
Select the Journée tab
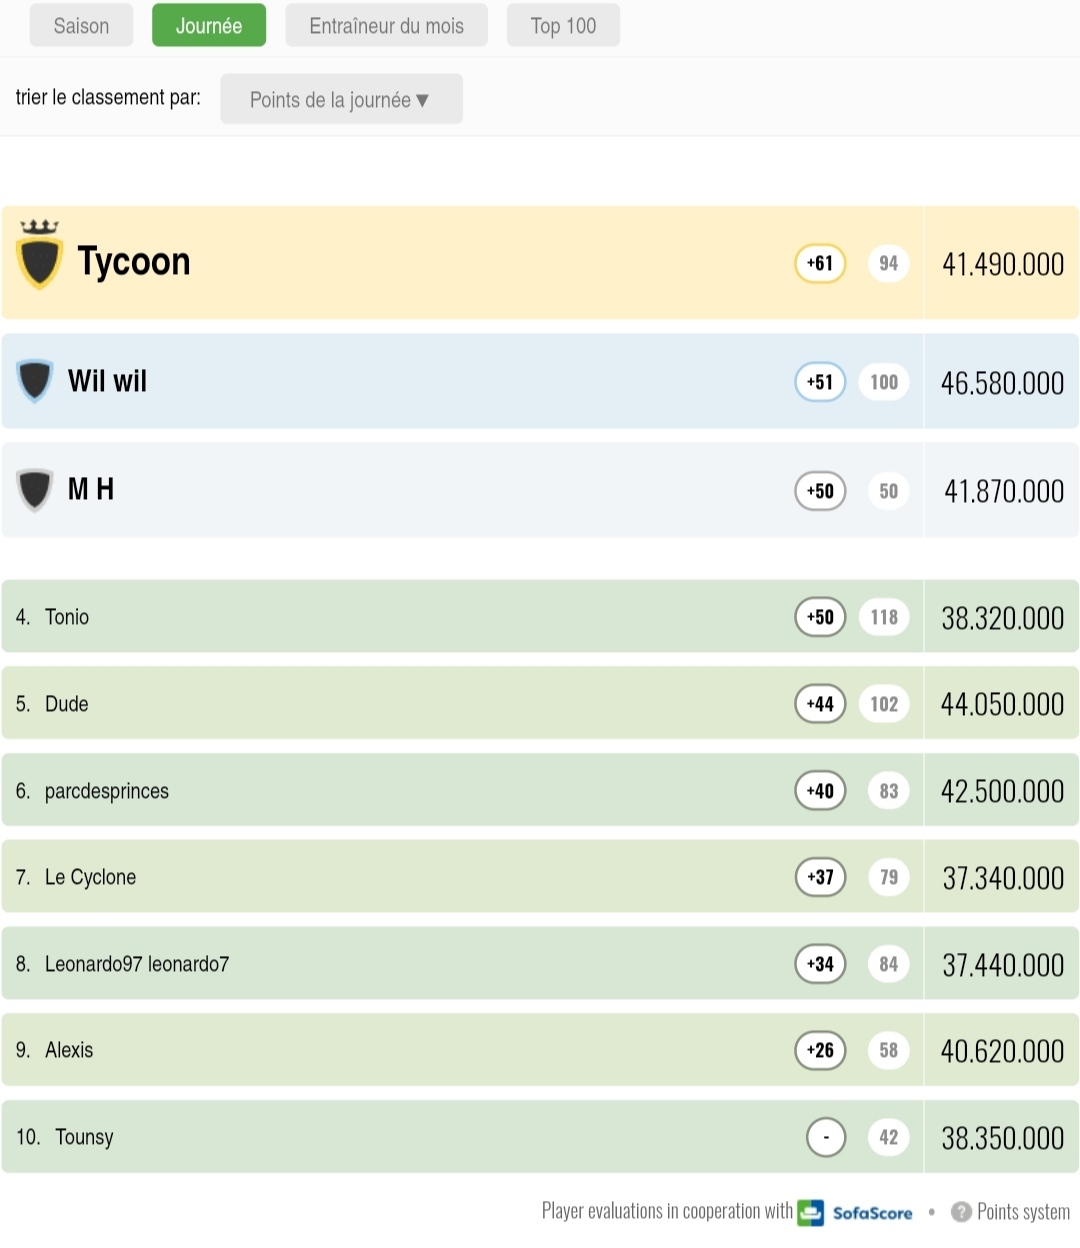click(x=209, y=26)
